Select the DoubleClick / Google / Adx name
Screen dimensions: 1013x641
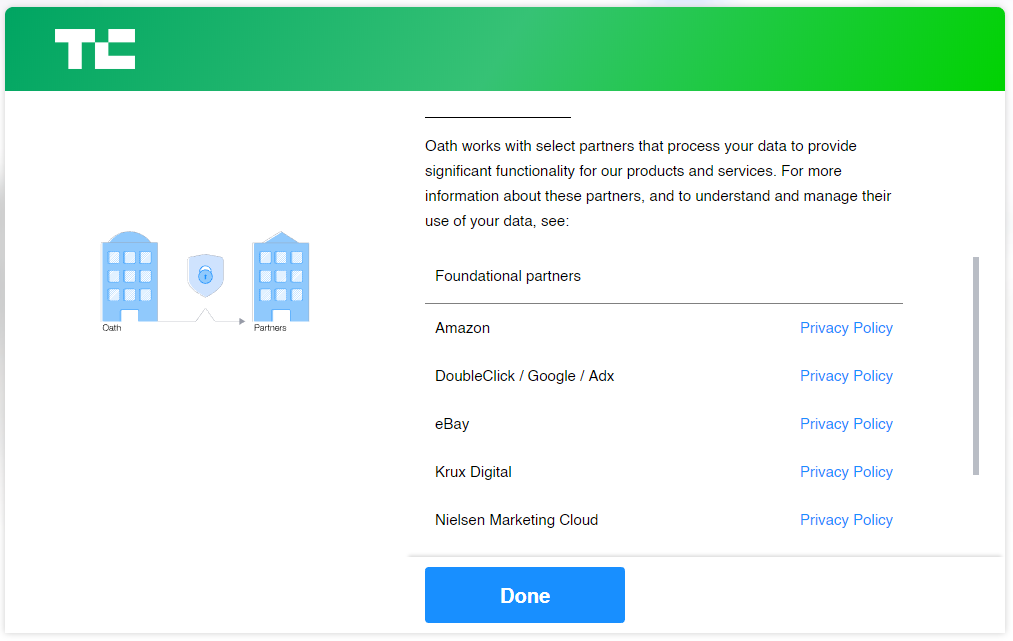coord(525,376)
